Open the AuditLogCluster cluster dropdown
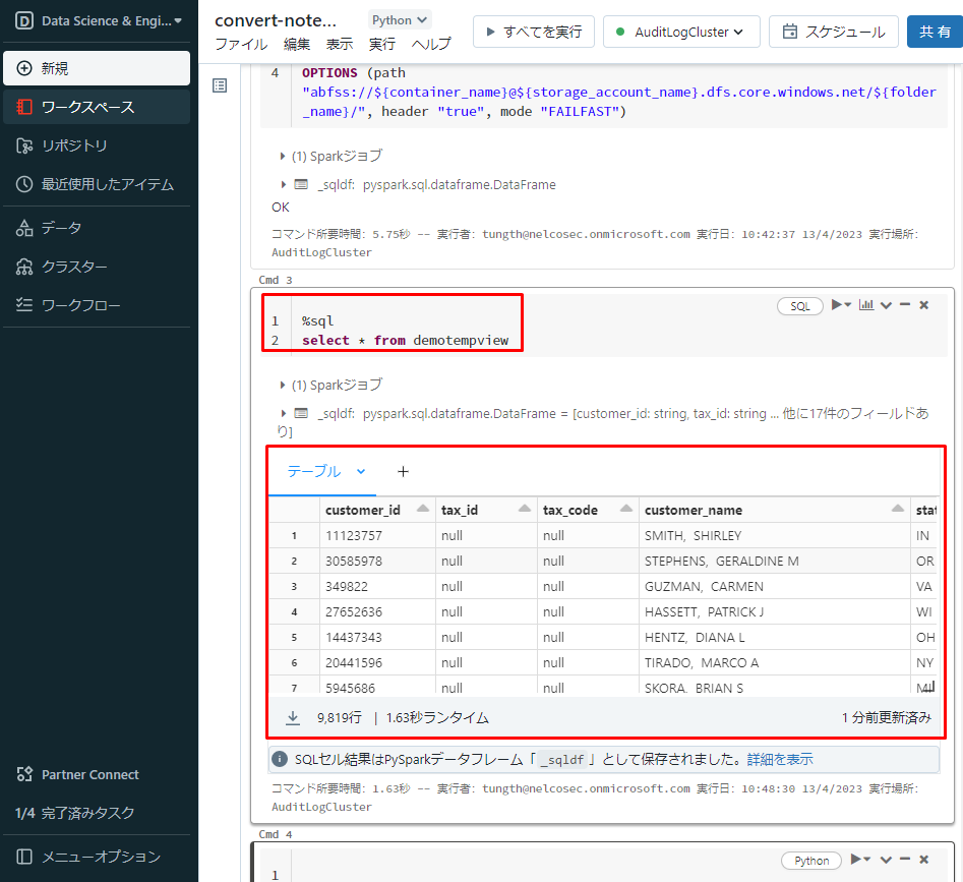 [x=682, y=32]
